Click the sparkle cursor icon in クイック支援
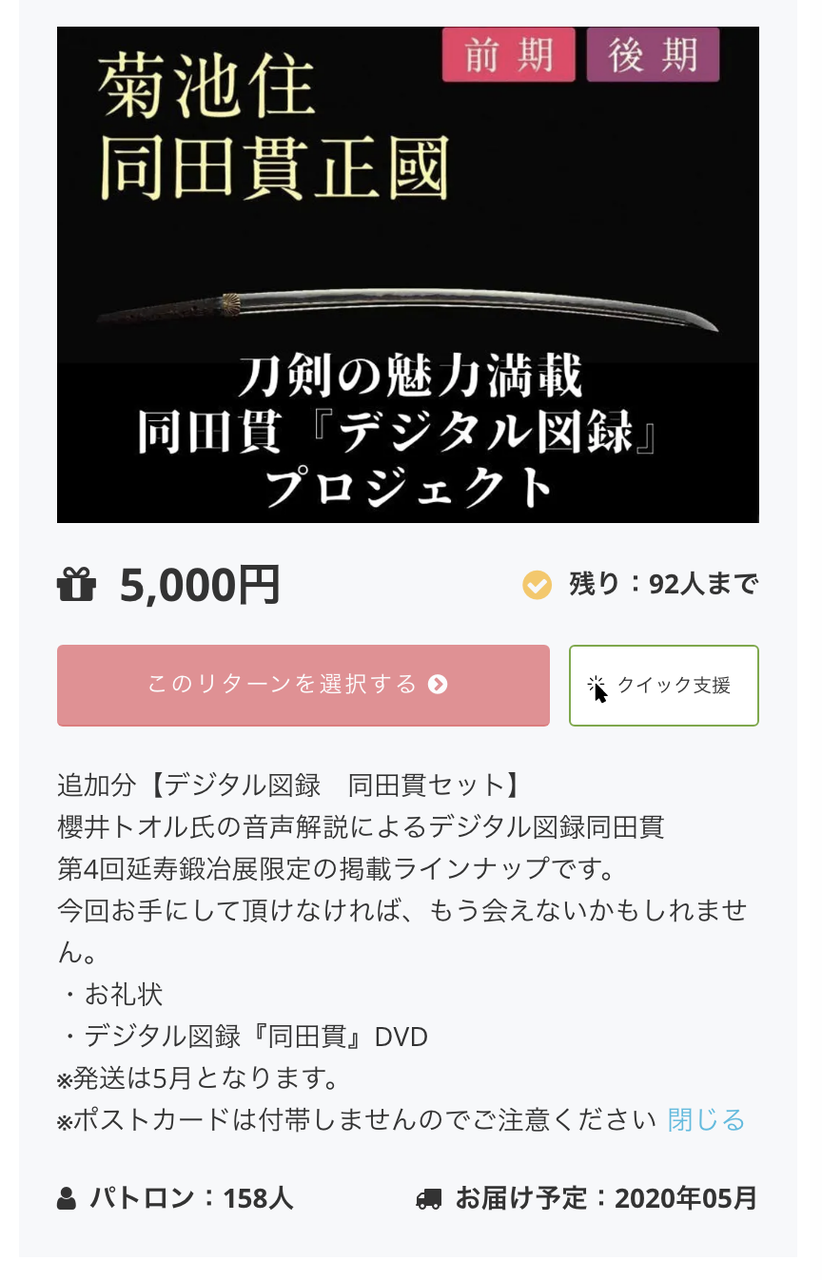The image size is (822, 1280). 597,688
